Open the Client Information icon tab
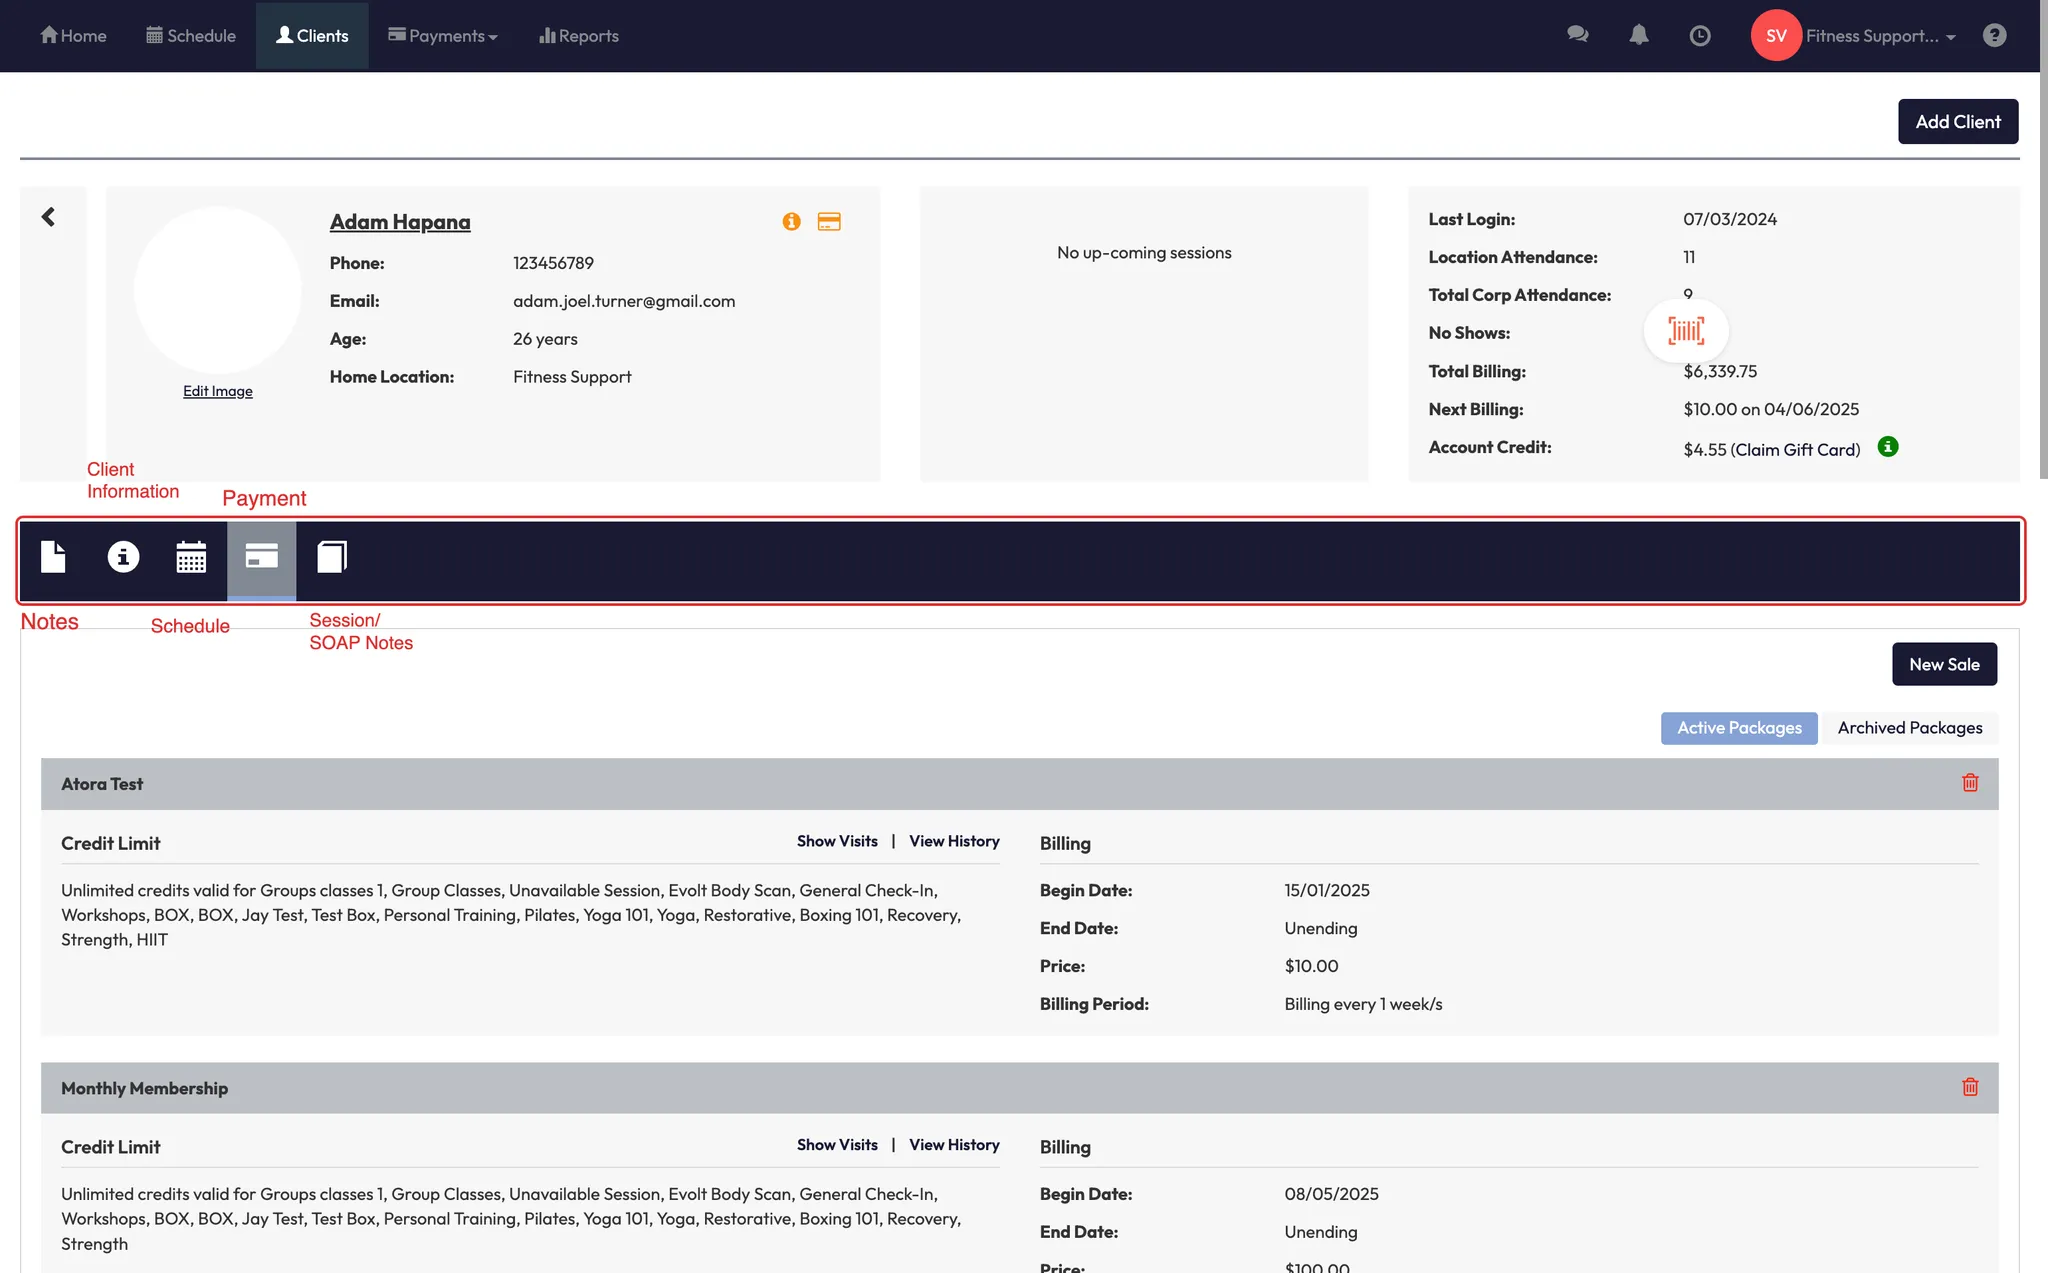The image size is (2048, 1273). click(123, 557)
